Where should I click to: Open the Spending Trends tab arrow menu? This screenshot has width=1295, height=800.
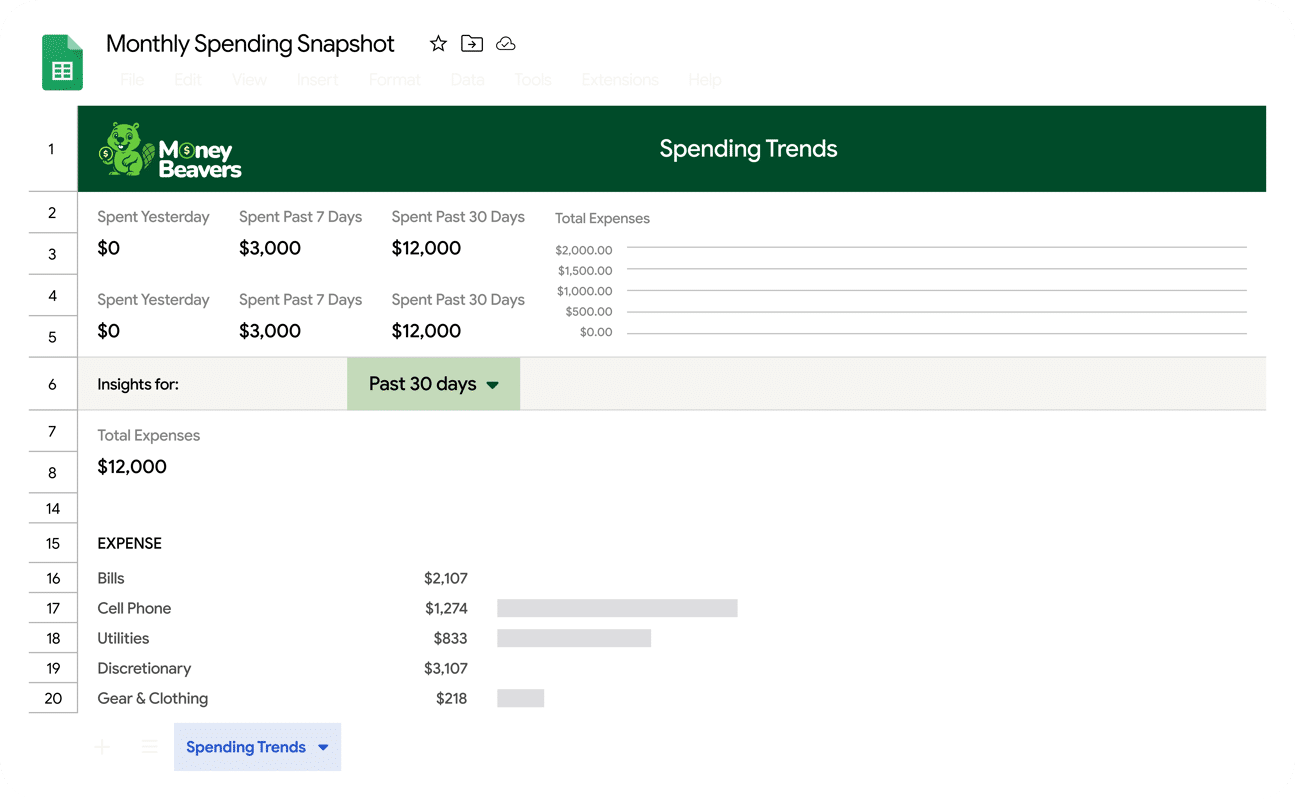(323, 748)
